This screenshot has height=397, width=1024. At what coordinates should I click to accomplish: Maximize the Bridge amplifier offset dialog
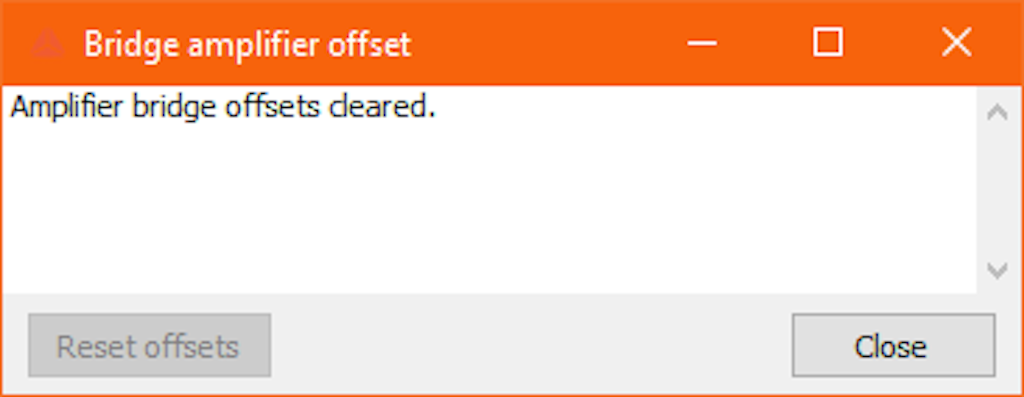click(x=827, y=42)
